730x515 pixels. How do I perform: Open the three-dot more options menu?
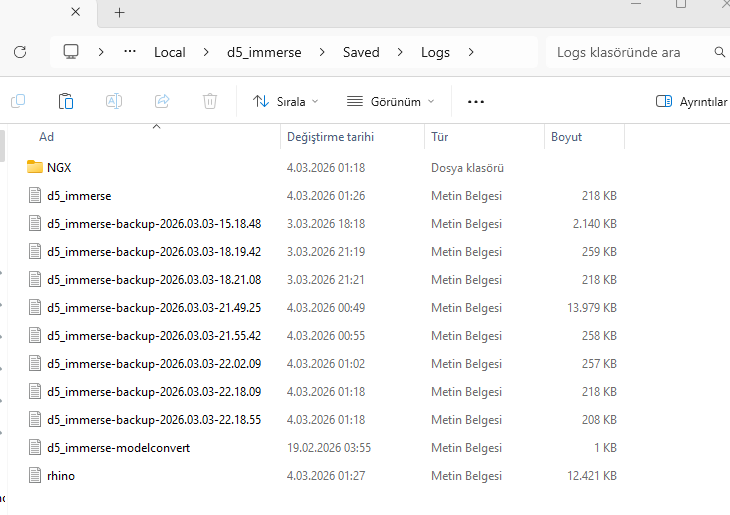click(476, 101)
